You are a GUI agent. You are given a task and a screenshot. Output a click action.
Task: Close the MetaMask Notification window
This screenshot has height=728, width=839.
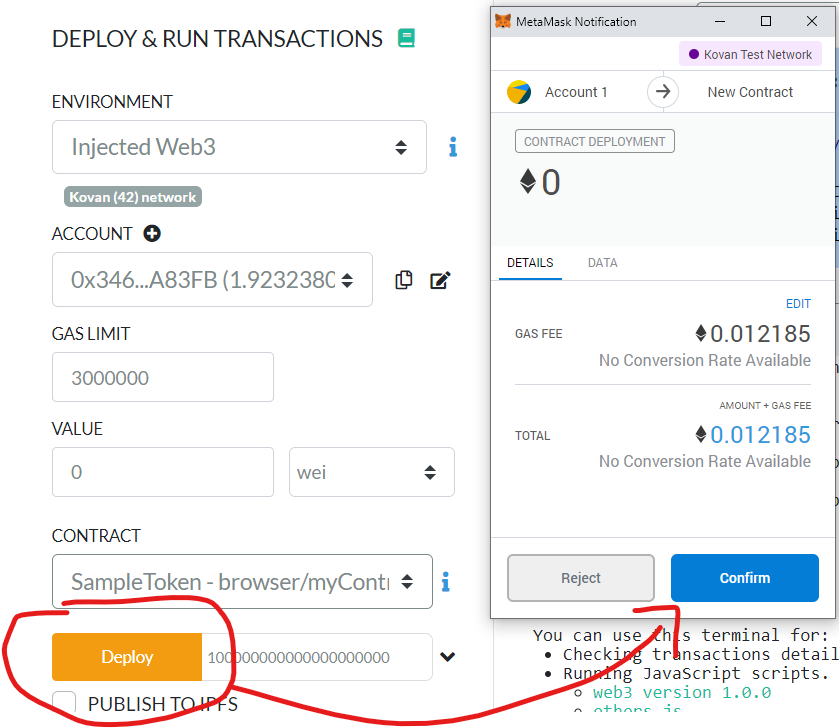(812, 21)
